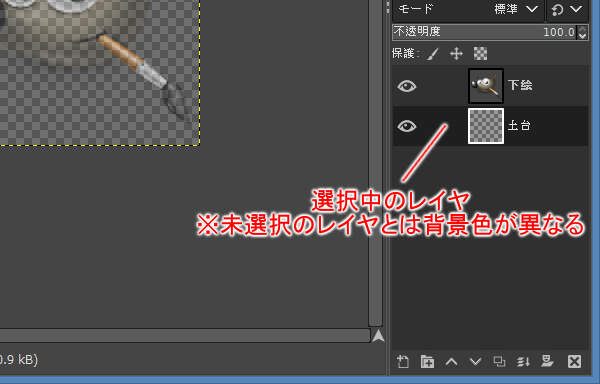Select the 土台 layer thumbnail

(486, 126)
